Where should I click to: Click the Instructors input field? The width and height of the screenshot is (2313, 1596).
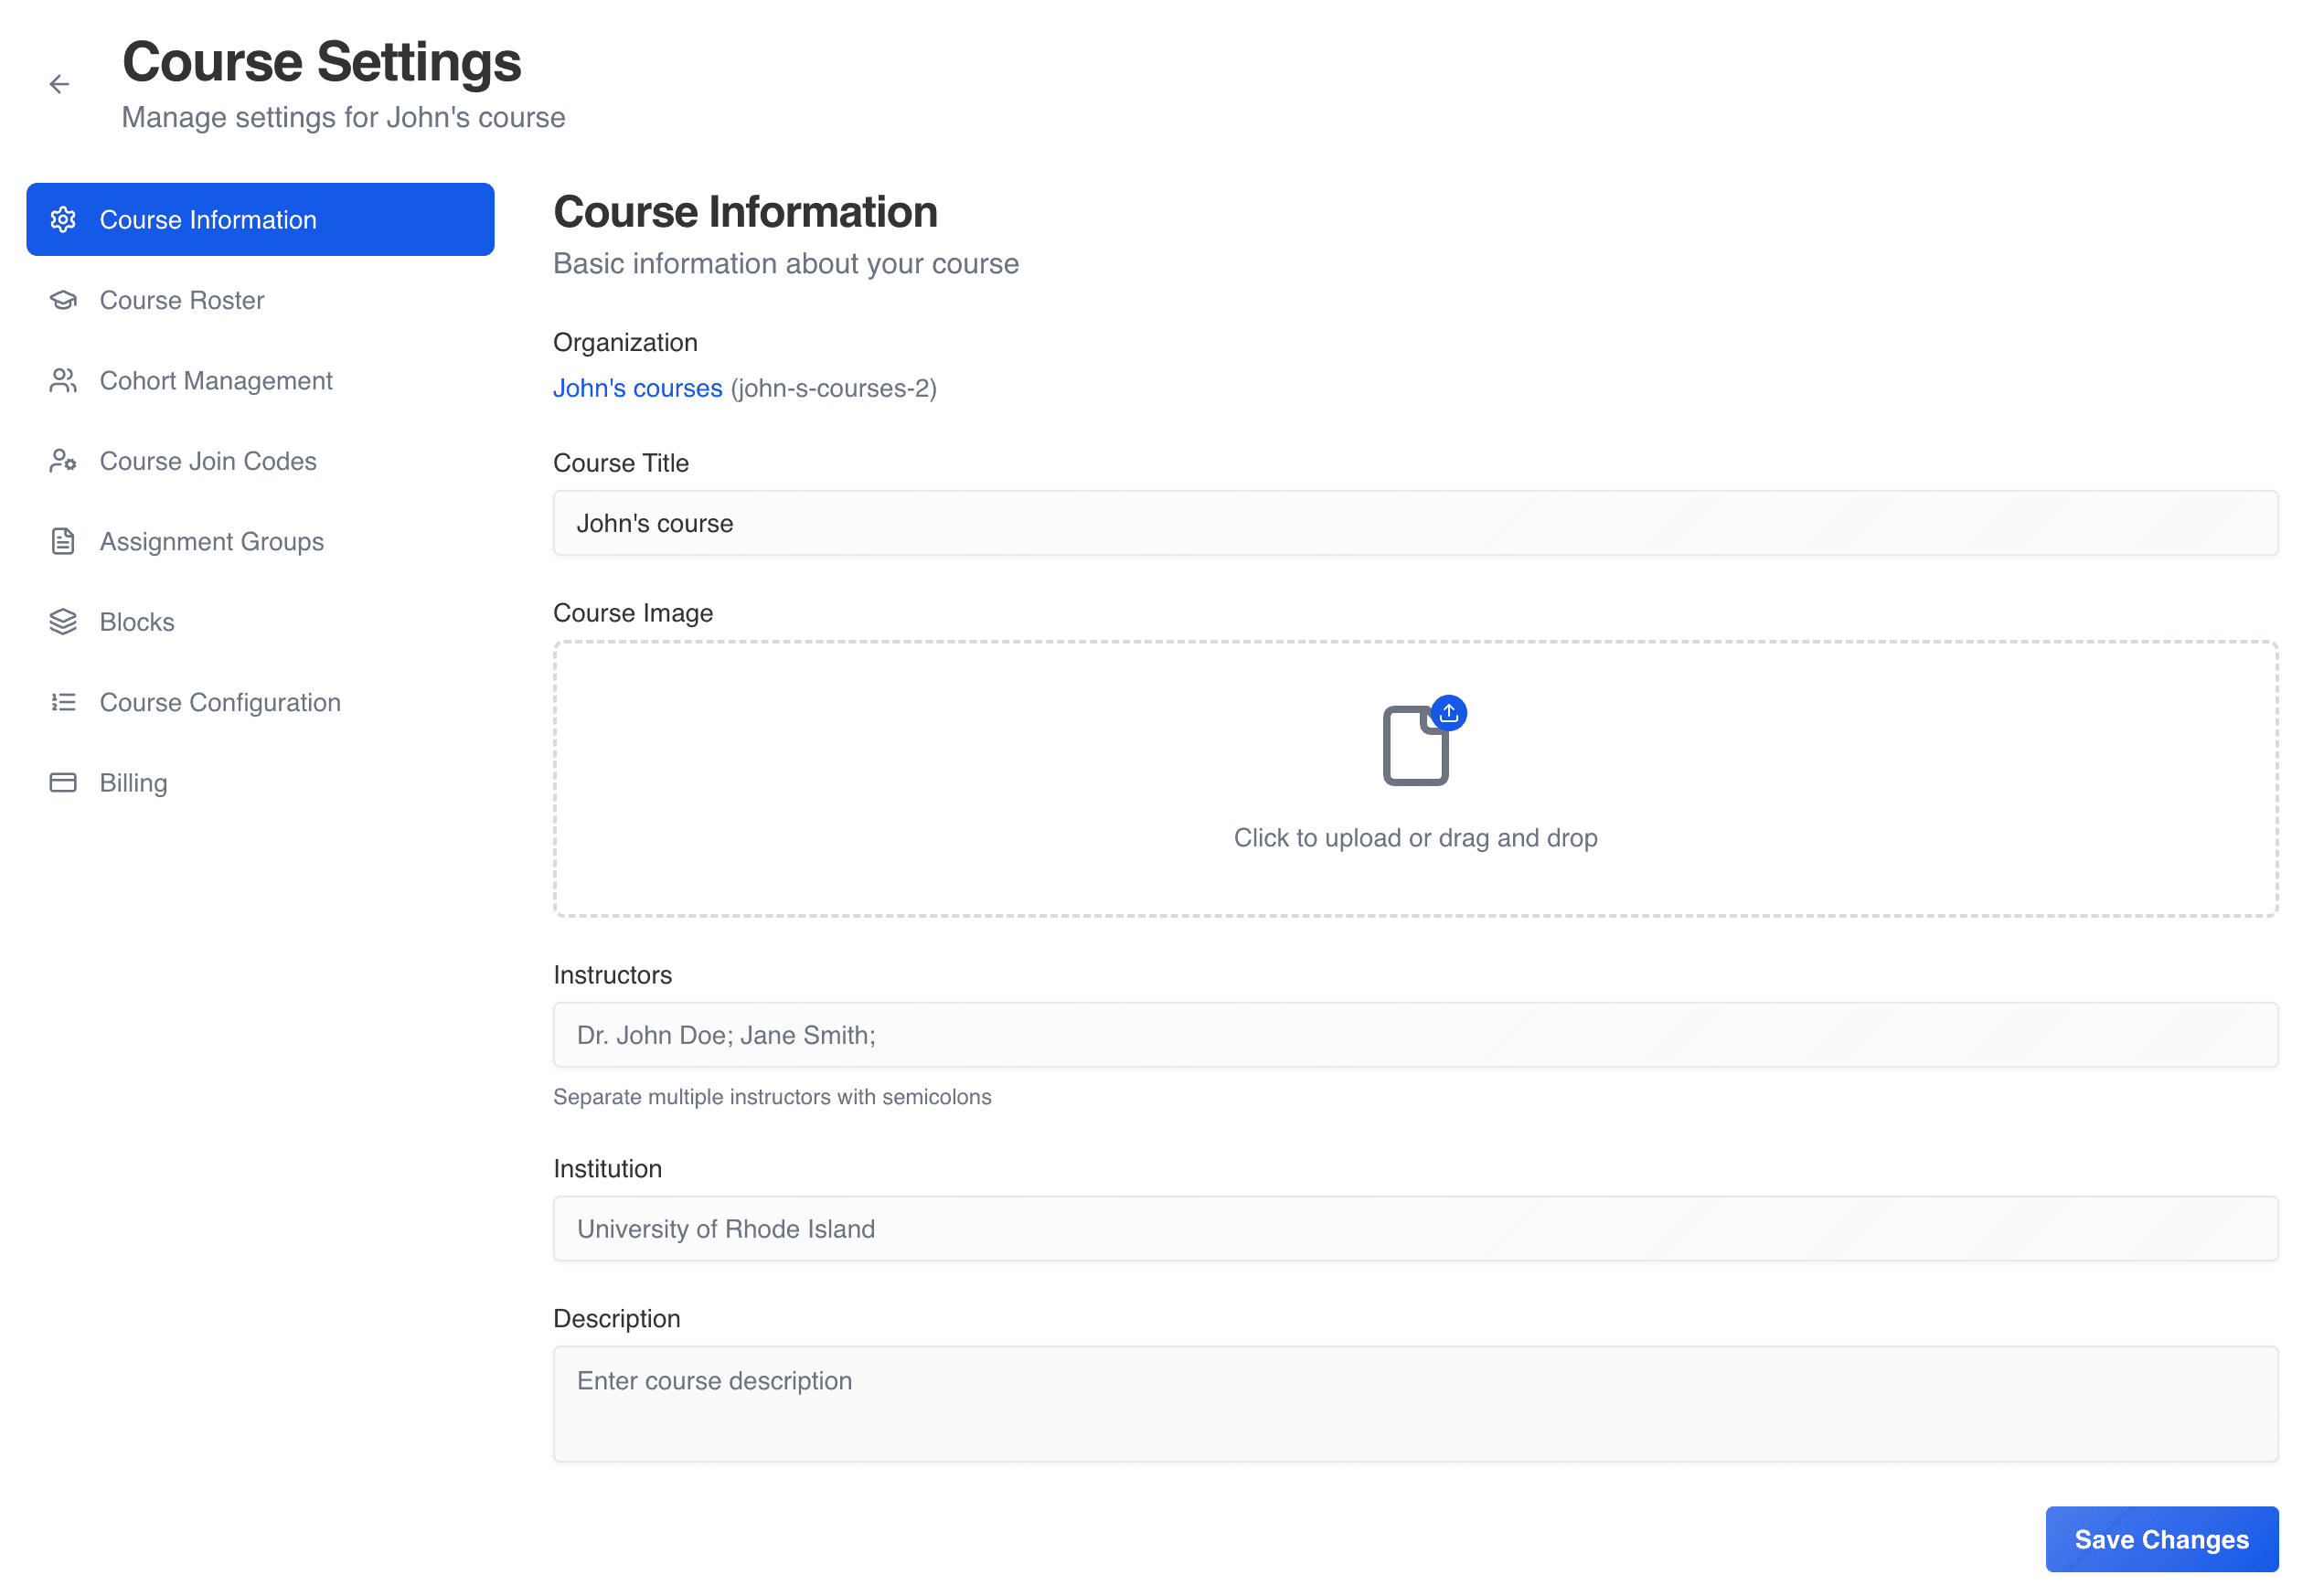[1415, 1035]
